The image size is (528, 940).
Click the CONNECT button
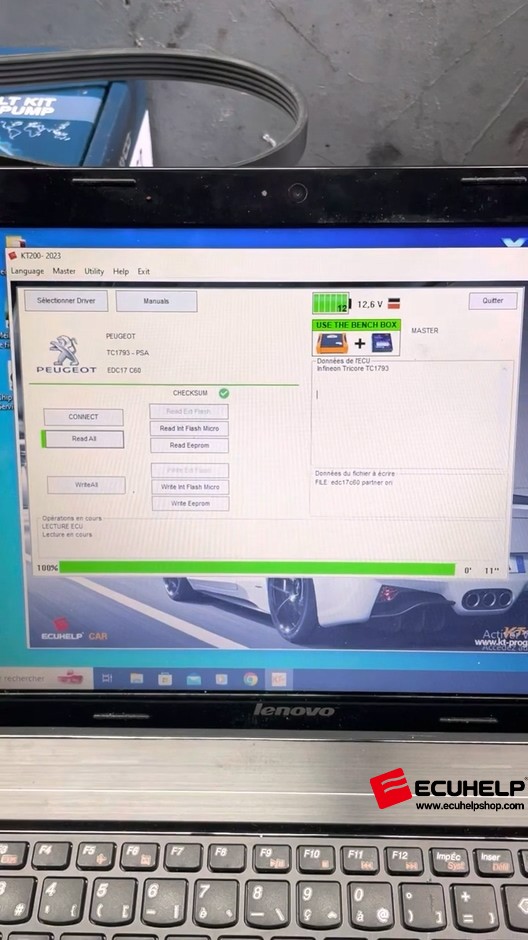click(x=83, y=417)
